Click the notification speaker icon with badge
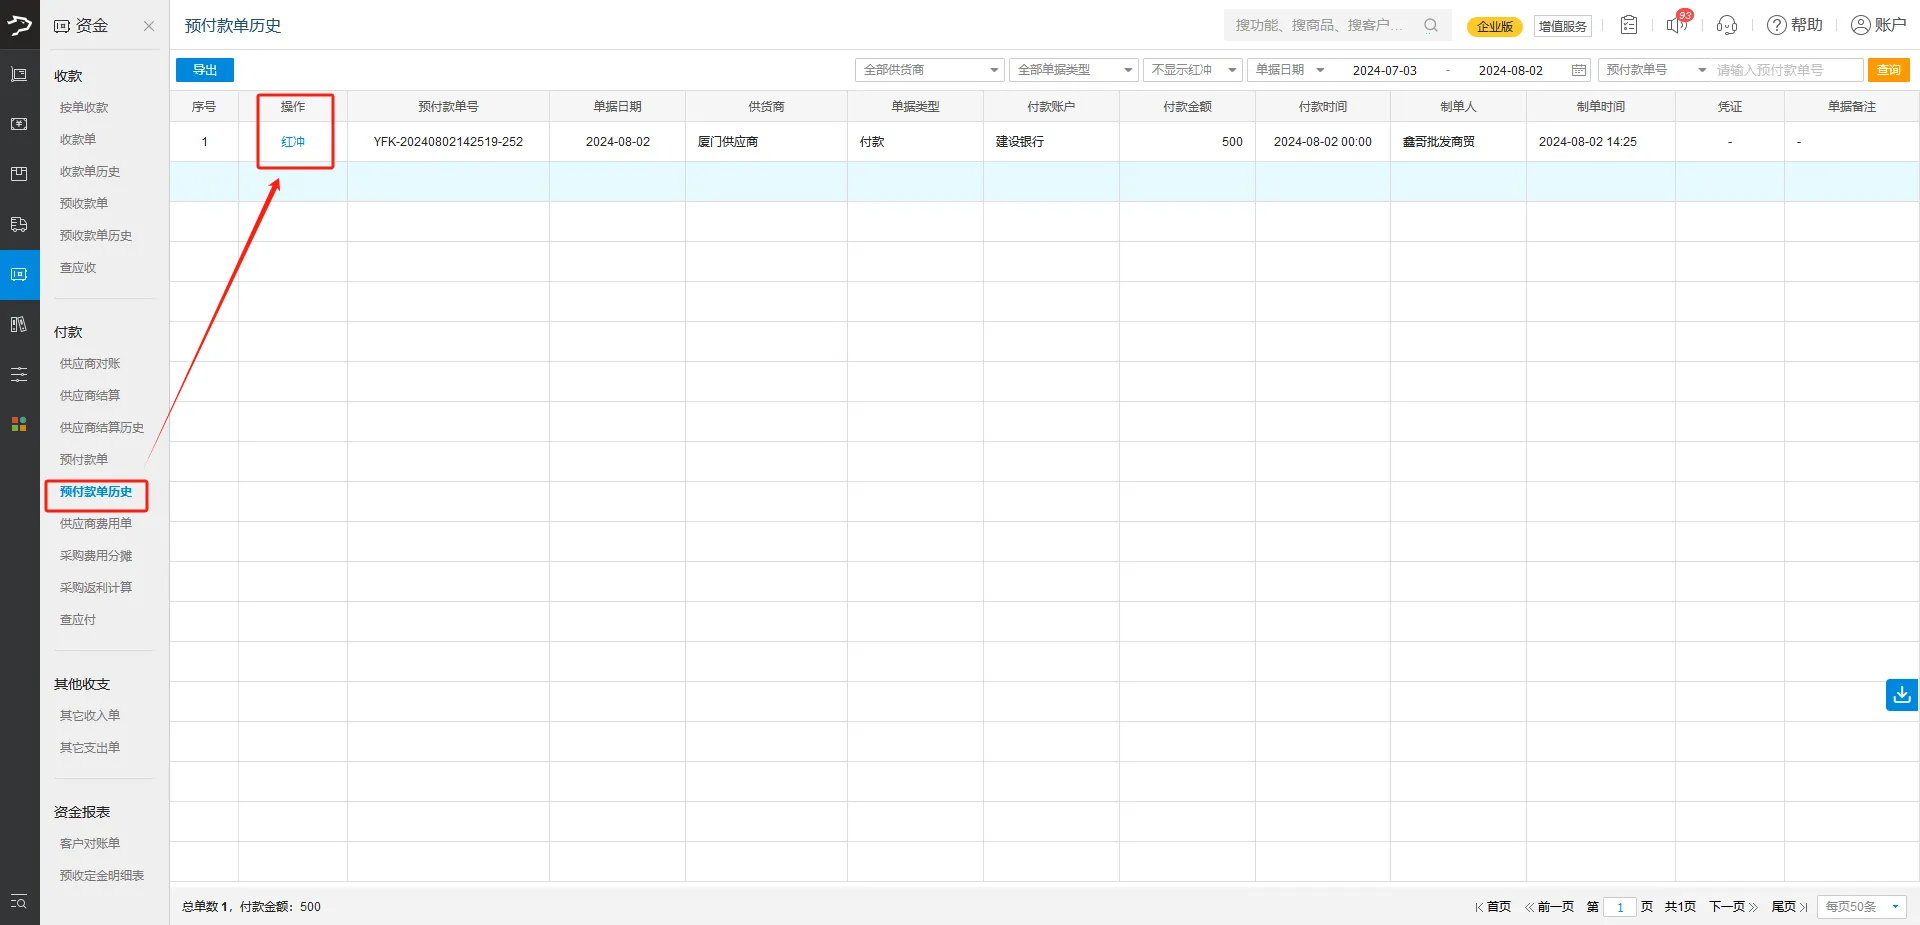Viewport: 1920px width, 925px height. (1676, 25)
